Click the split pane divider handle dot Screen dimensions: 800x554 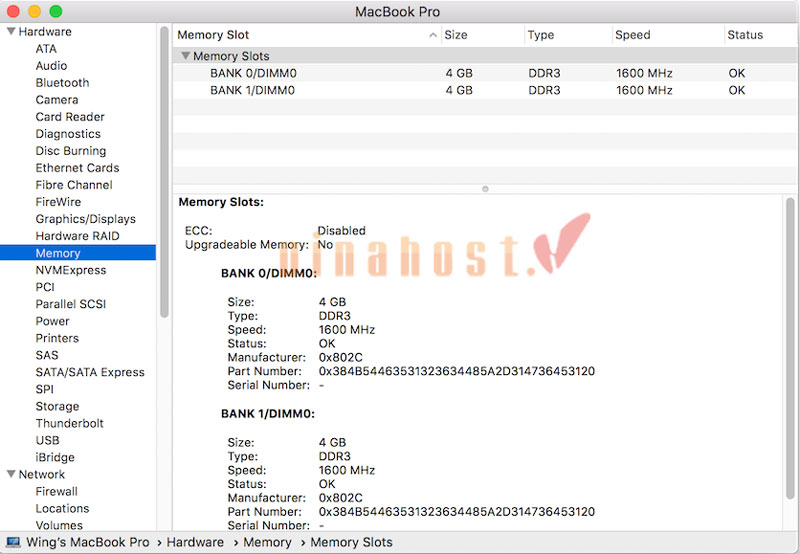(x=485, y=189)
